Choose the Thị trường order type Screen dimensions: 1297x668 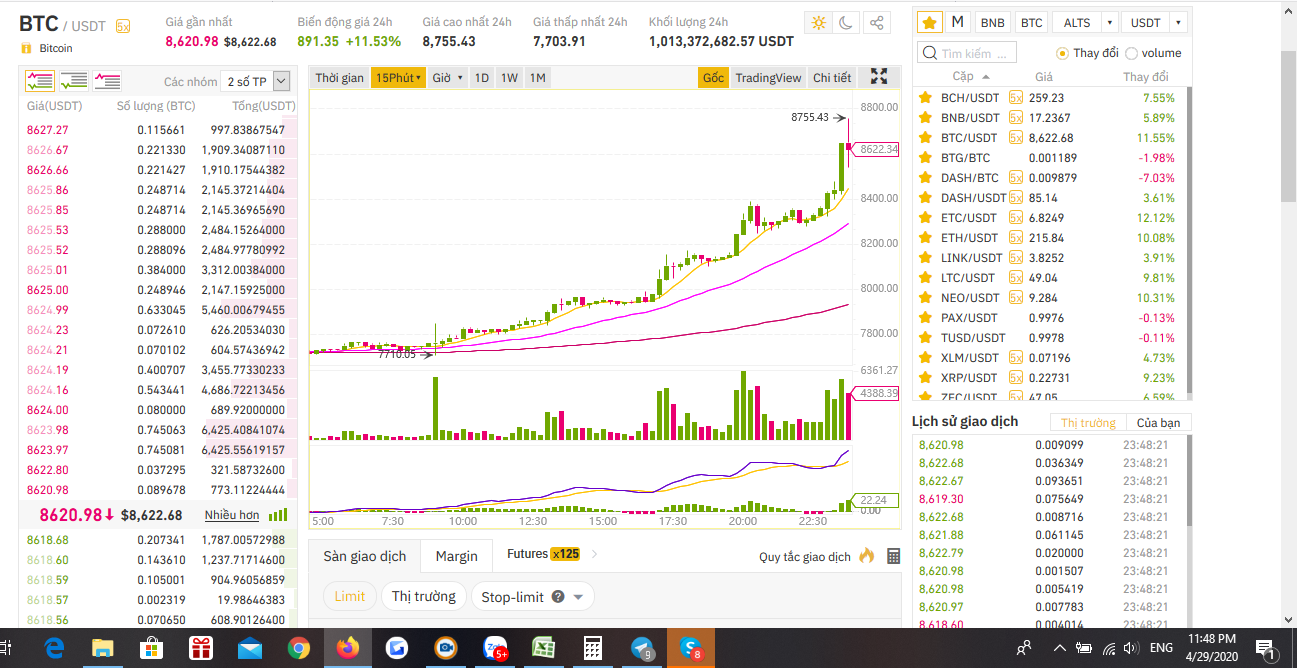coord(424,597)
